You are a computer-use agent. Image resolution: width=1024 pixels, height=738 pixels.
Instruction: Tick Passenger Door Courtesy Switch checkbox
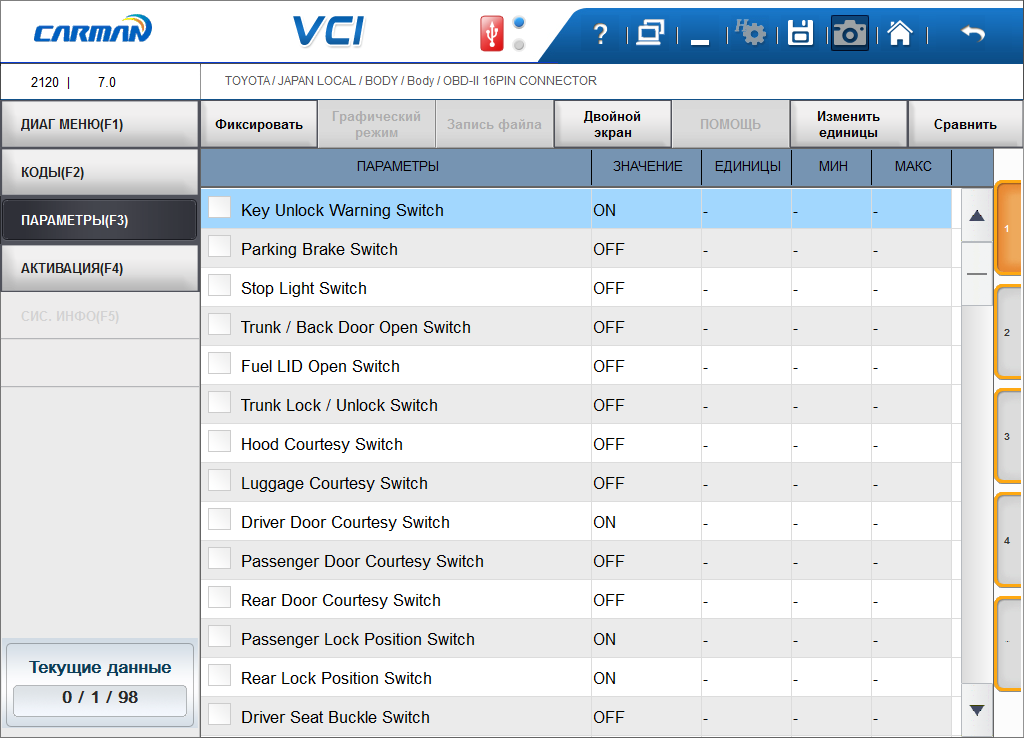219,558
